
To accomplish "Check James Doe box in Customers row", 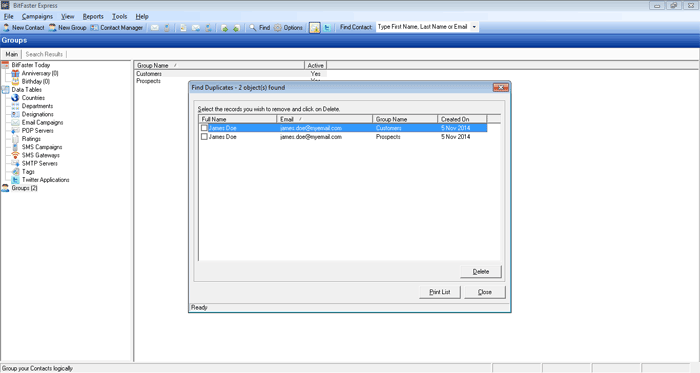I will [204, 128].
